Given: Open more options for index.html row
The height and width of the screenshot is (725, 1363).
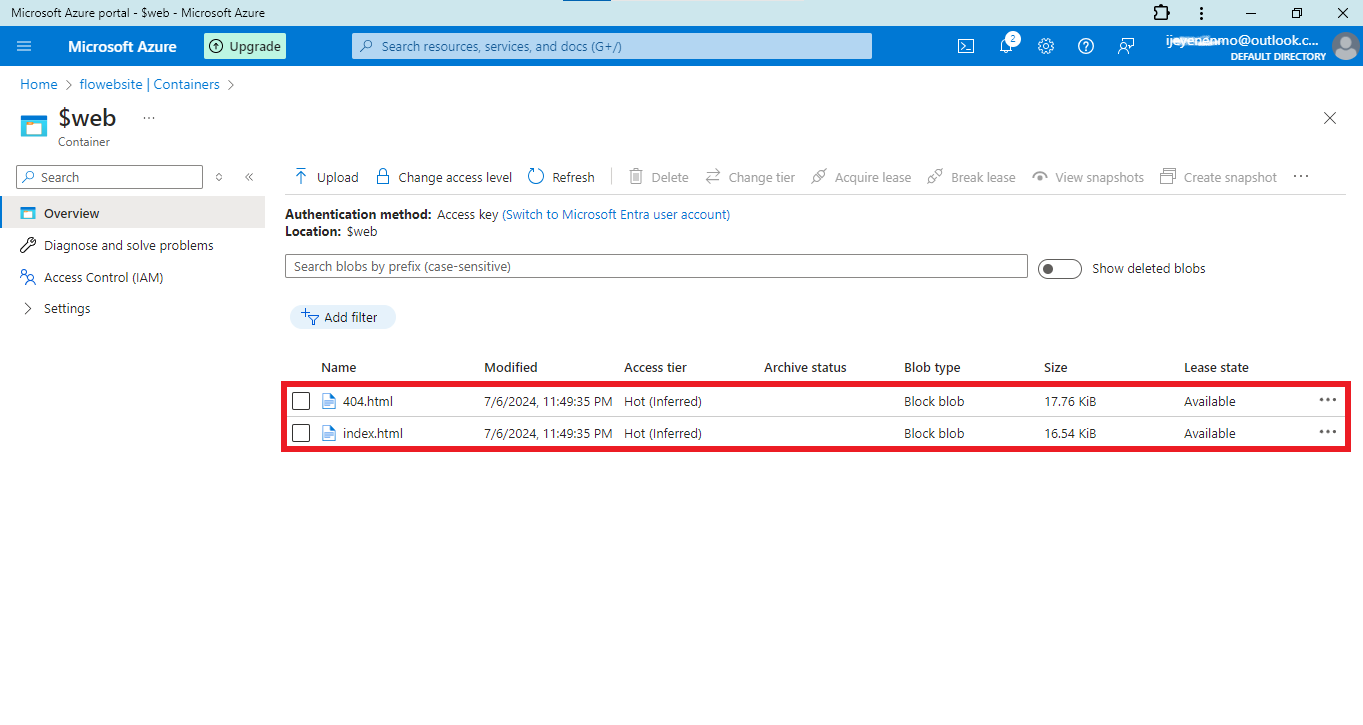Looking at the screenshot, I should point(1327,432).
